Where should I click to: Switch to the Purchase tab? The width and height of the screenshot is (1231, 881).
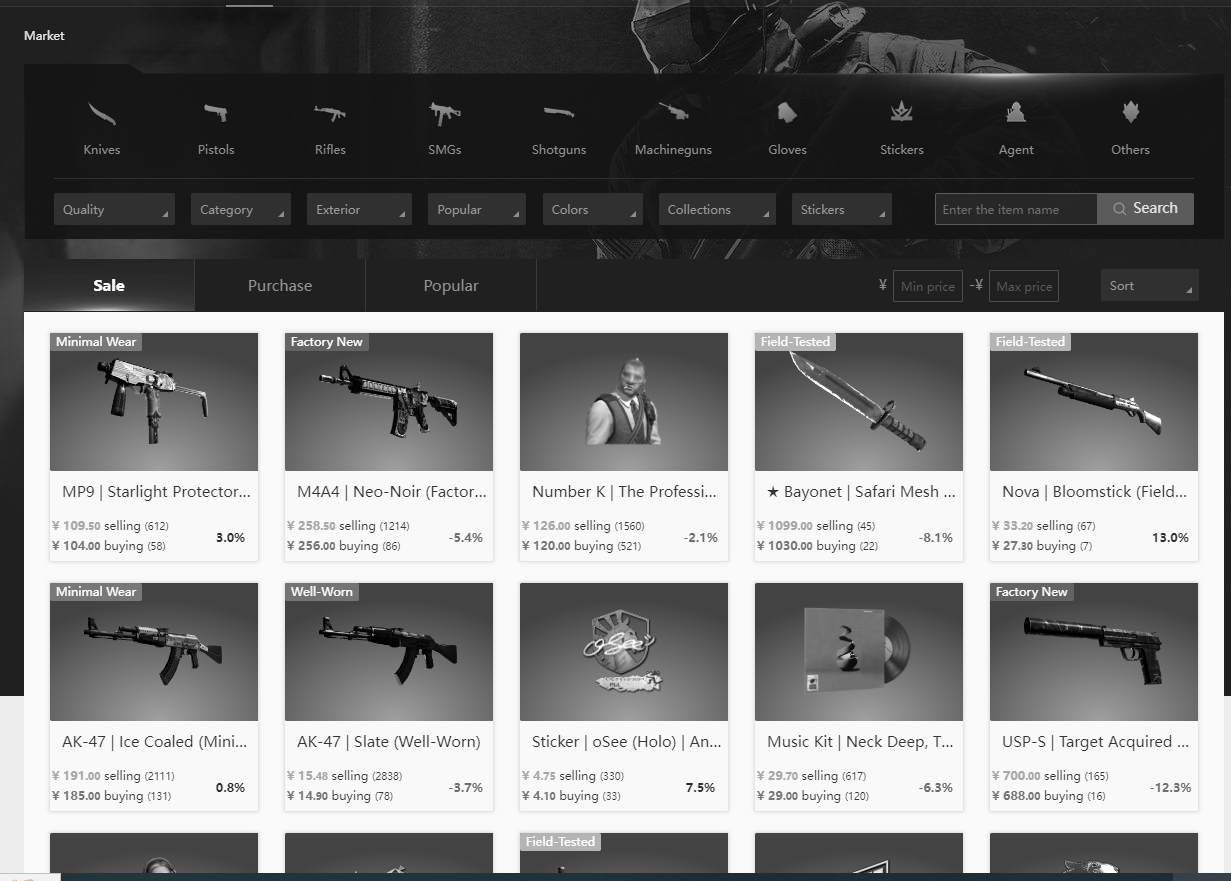(280, 286)
